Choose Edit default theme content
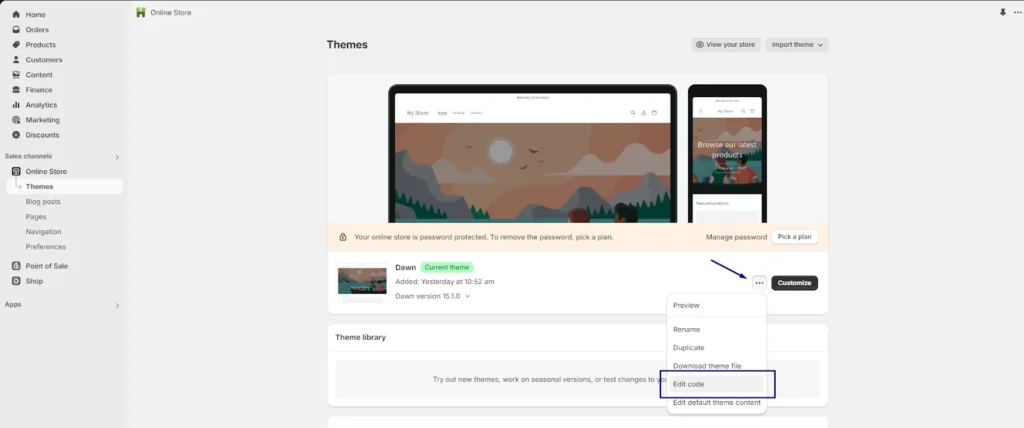 pyautogui.click(x=716, y=403)
